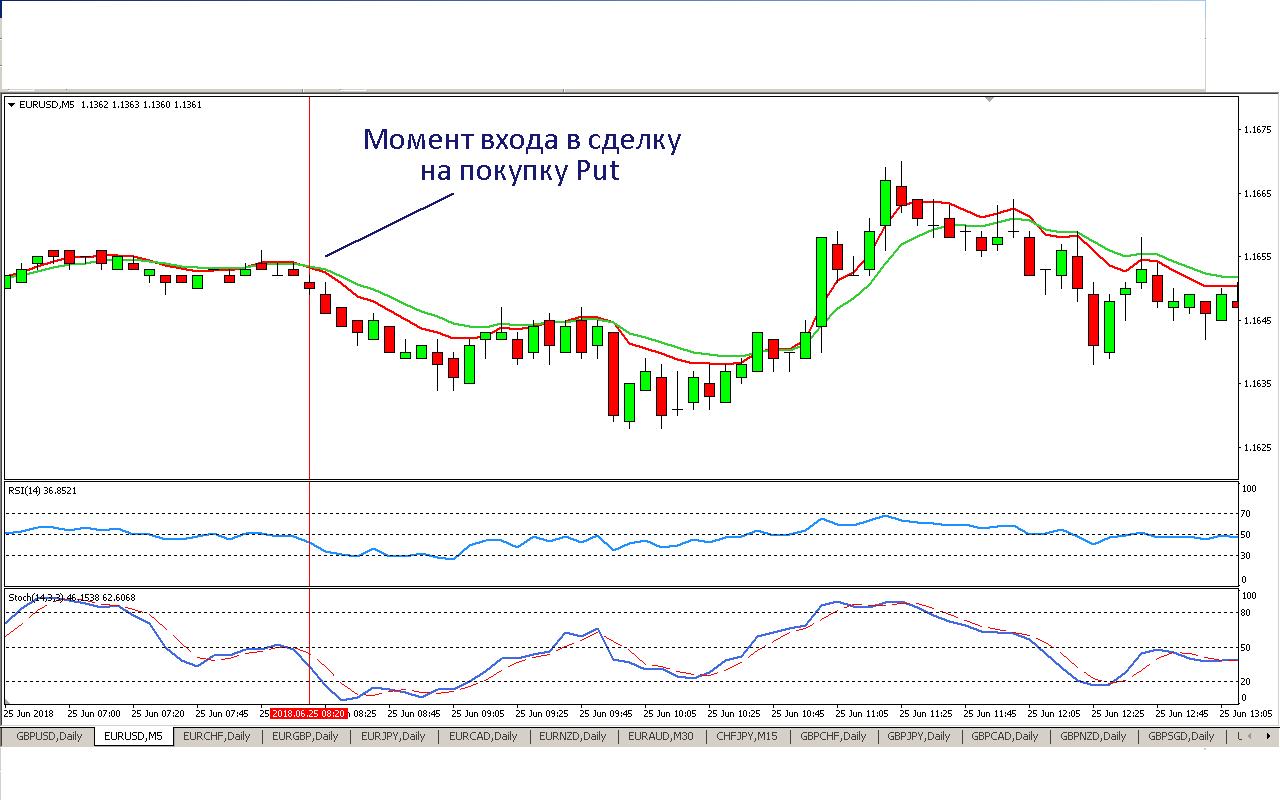Select the GBPCHF,Daily tab
1280x800 pixels.
(x=833, y=736)
